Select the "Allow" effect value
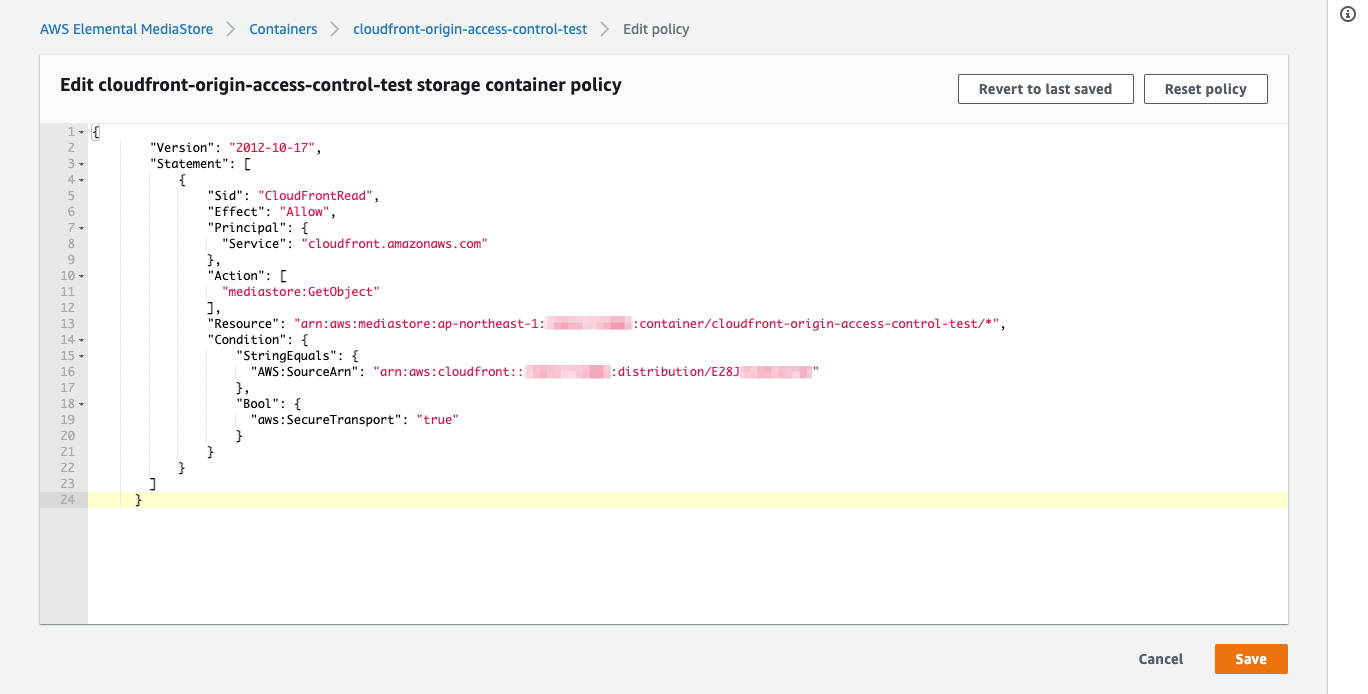Screen dimensions: 1368x694 coord(305,212)
